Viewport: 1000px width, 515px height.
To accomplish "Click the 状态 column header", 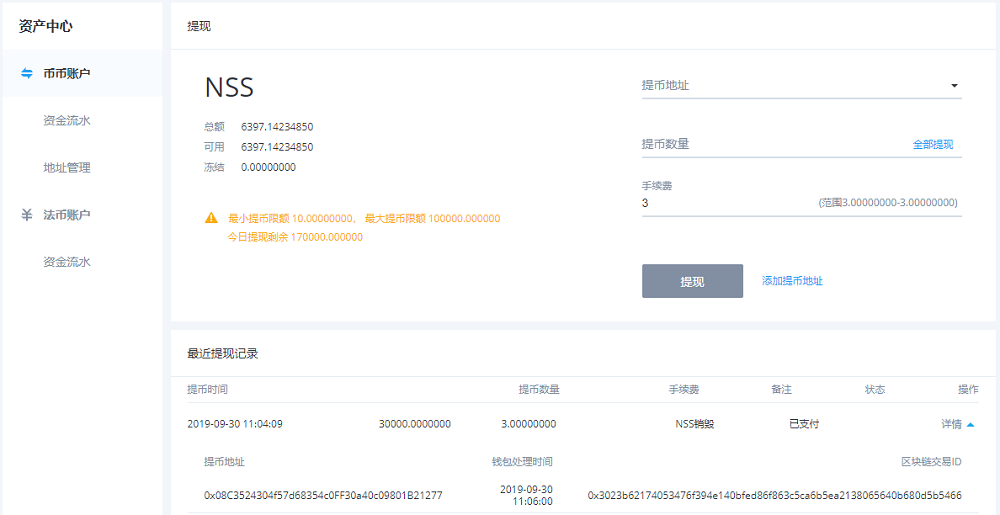I will [875, 389].
